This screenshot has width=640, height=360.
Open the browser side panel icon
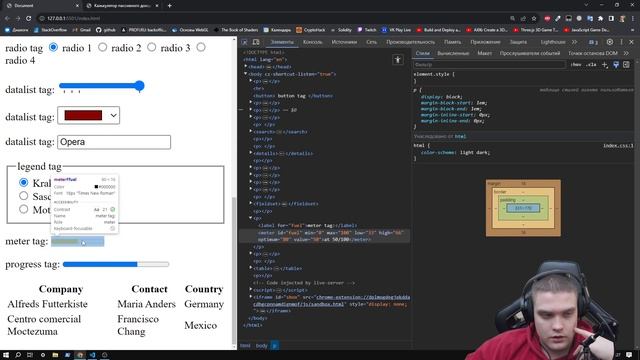tap(611, 18)
